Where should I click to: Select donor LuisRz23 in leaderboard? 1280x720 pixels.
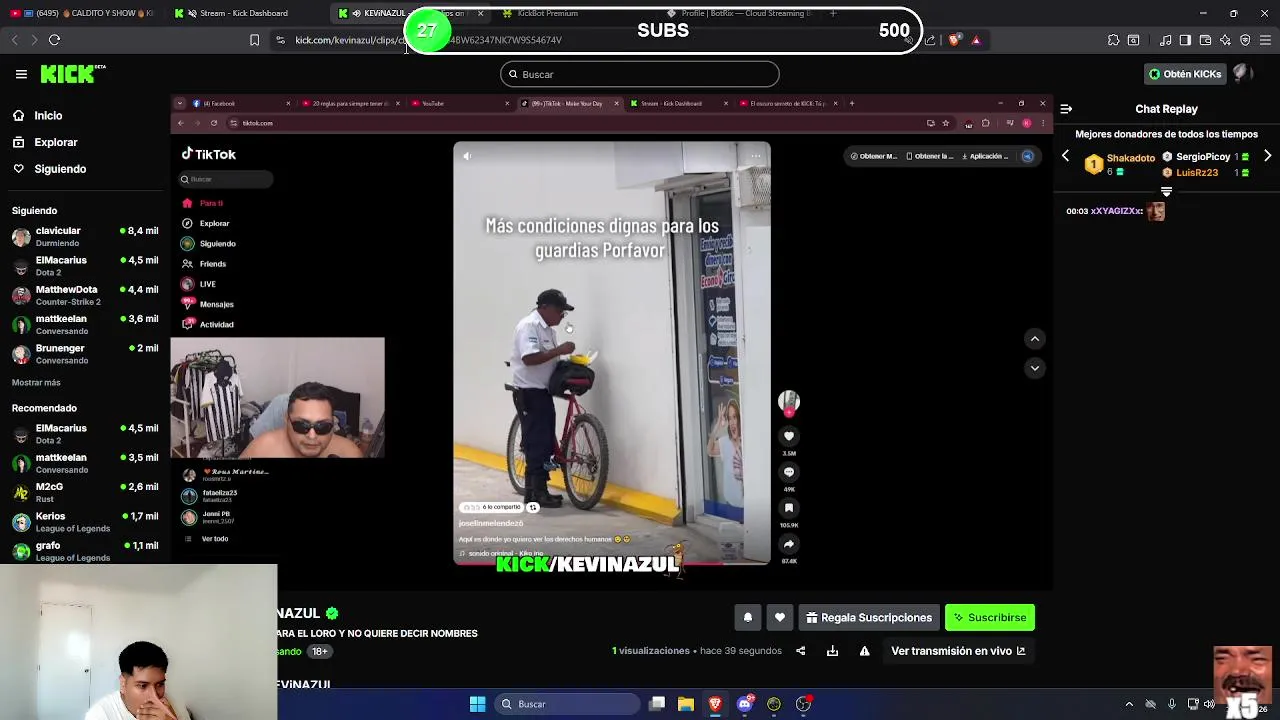coord(1204,172)
